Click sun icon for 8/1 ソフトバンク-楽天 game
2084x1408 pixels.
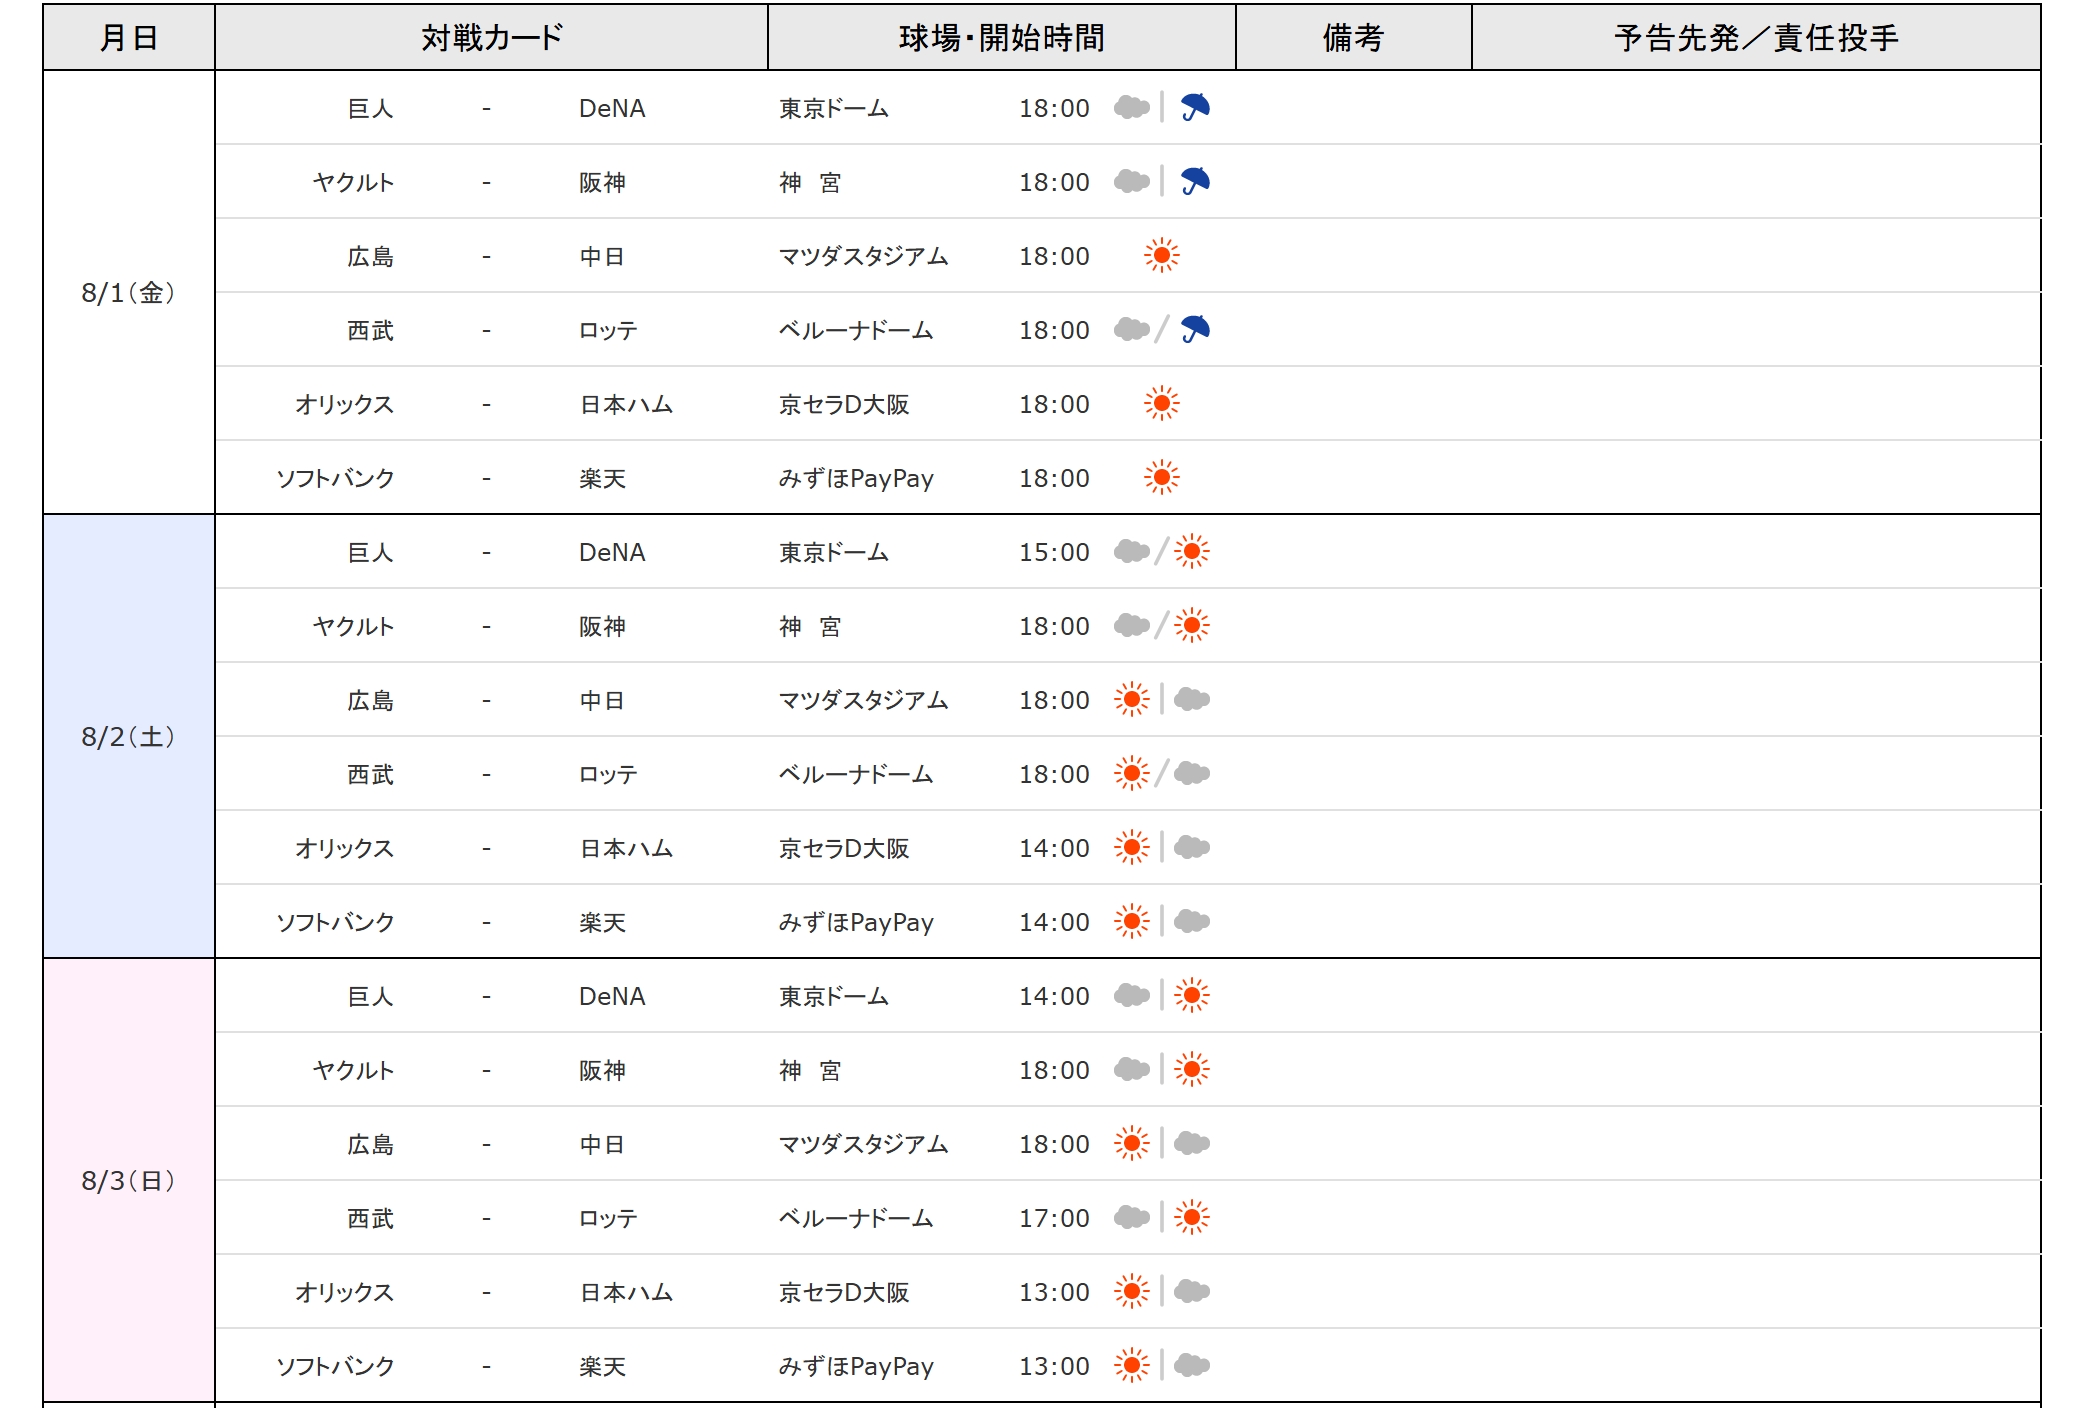[1162, 477]
